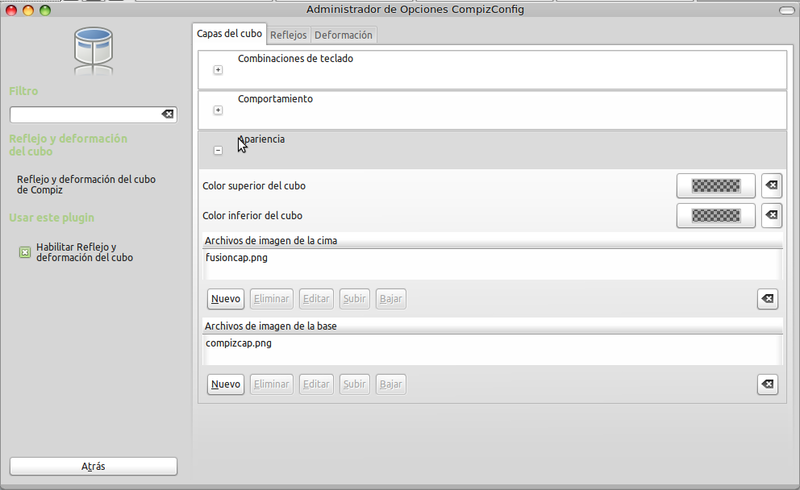Reset Color inferior del cubo to default
Screen dimensions: 800x490
pos(770,215)
